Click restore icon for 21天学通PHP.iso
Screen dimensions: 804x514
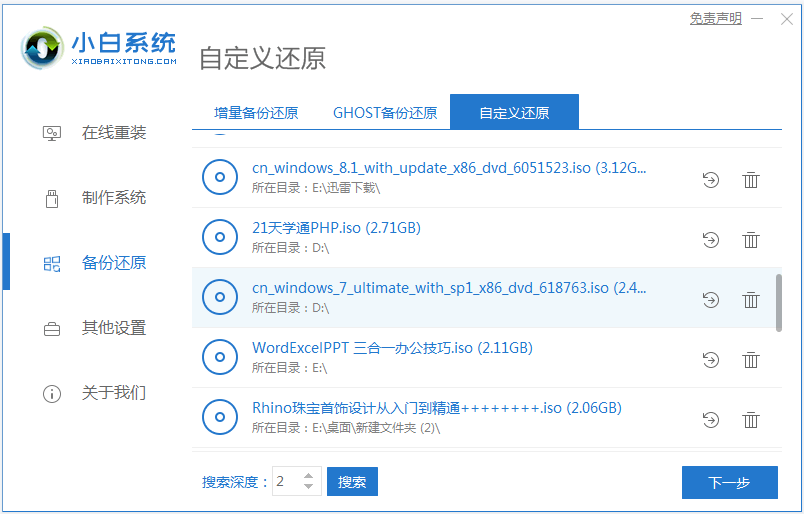point(711,240)
